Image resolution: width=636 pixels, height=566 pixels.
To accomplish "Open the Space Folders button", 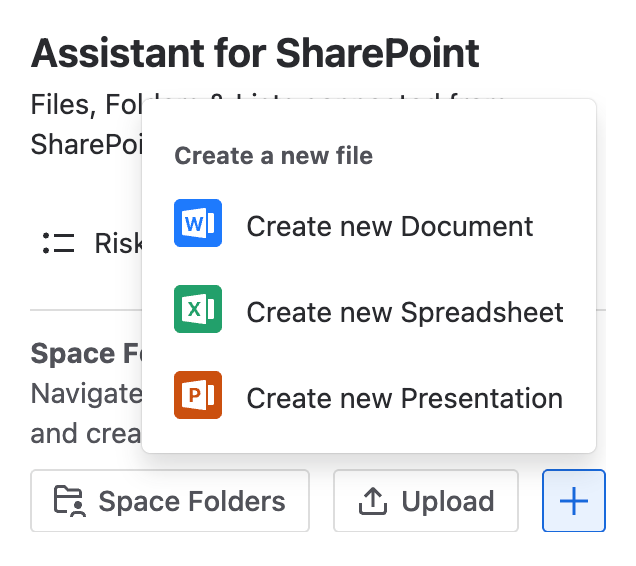I will 170,501.
